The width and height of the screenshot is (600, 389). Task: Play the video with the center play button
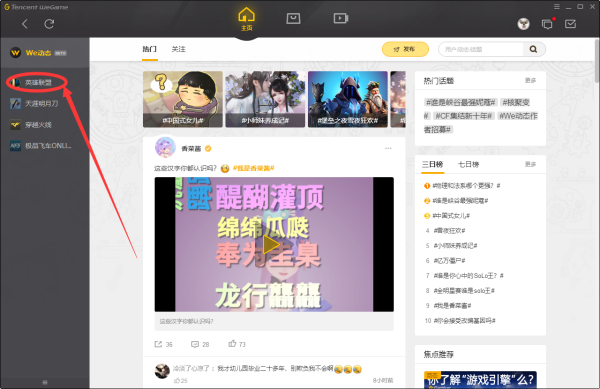point(271,244)
